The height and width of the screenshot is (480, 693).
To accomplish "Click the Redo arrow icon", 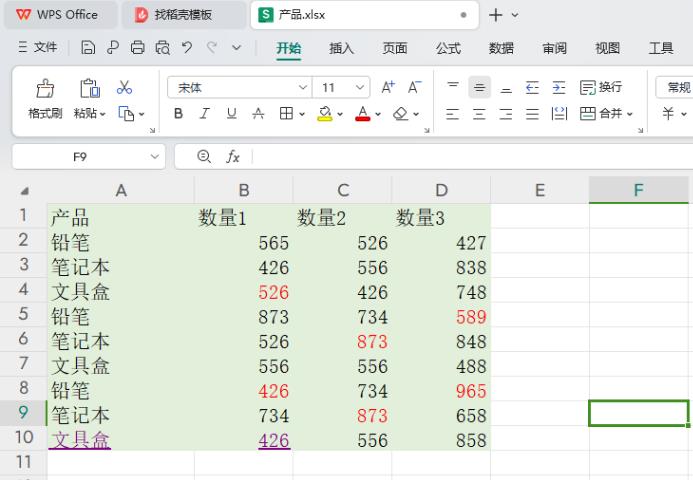I will (x=212, y=47).
